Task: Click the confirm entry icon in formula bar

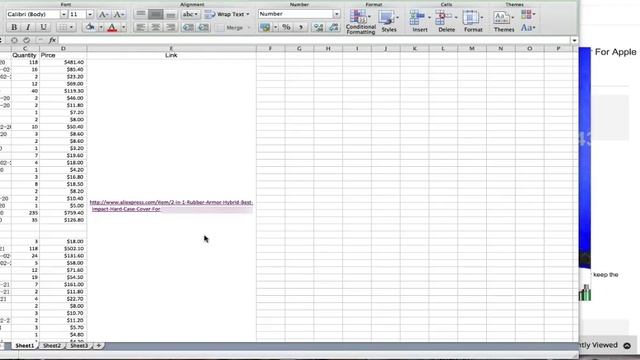Action: click(27, 40)
